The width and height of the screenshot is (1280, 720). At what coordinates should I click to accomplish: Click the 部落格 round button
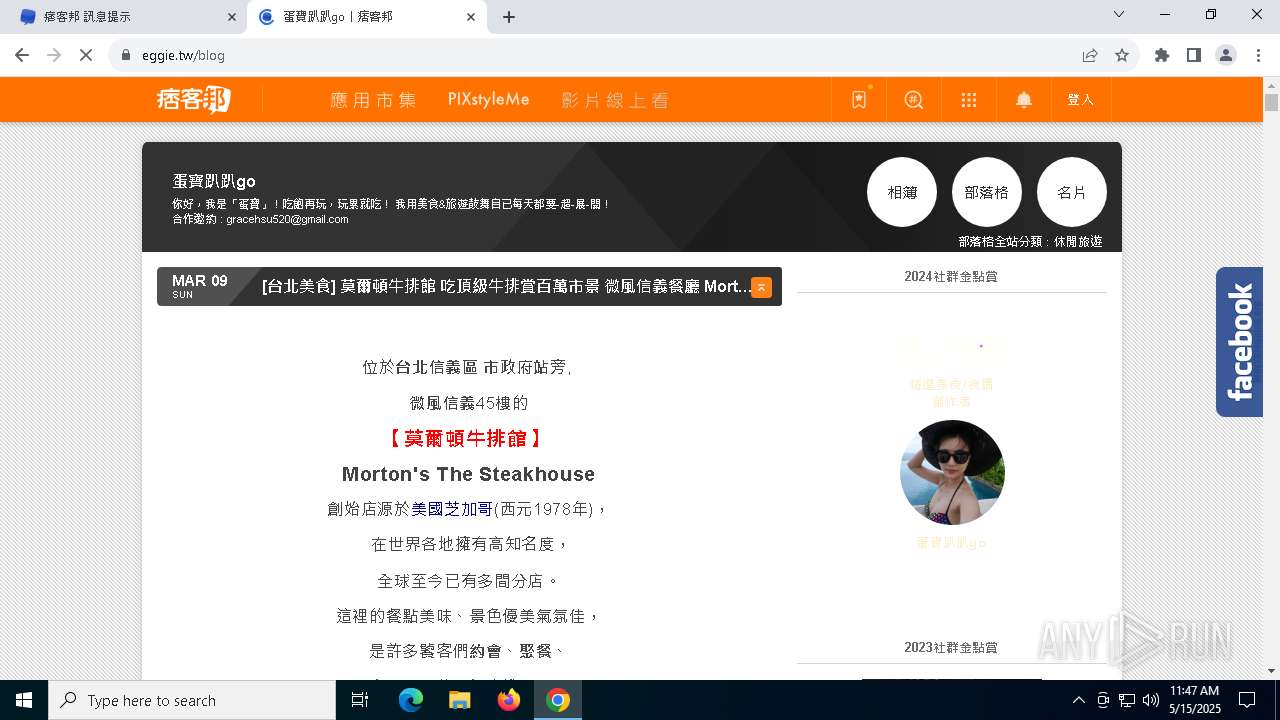pyautogui.click(x=987, y=192)
